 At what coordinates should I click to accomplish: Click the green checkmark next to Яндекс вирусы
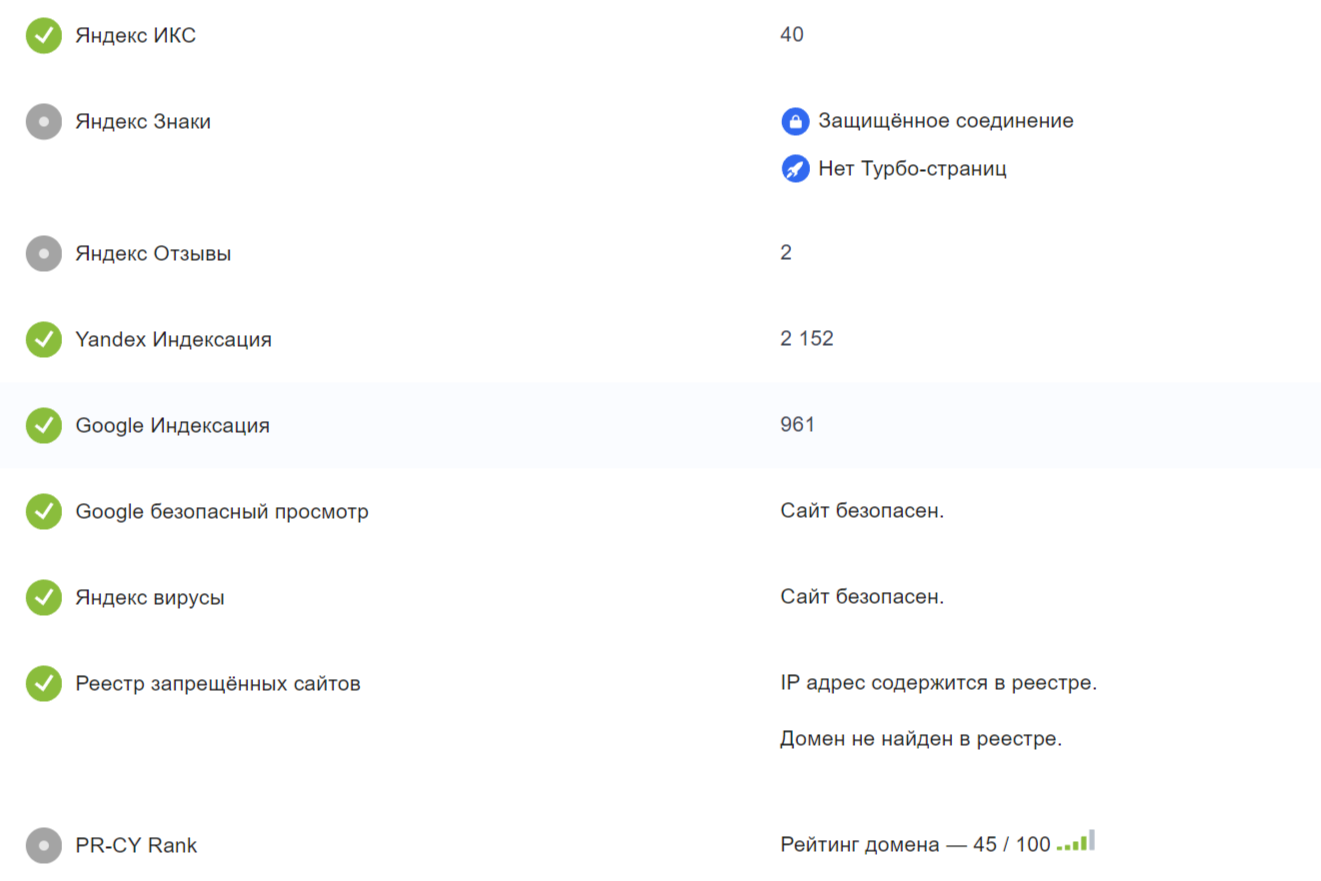43,598
